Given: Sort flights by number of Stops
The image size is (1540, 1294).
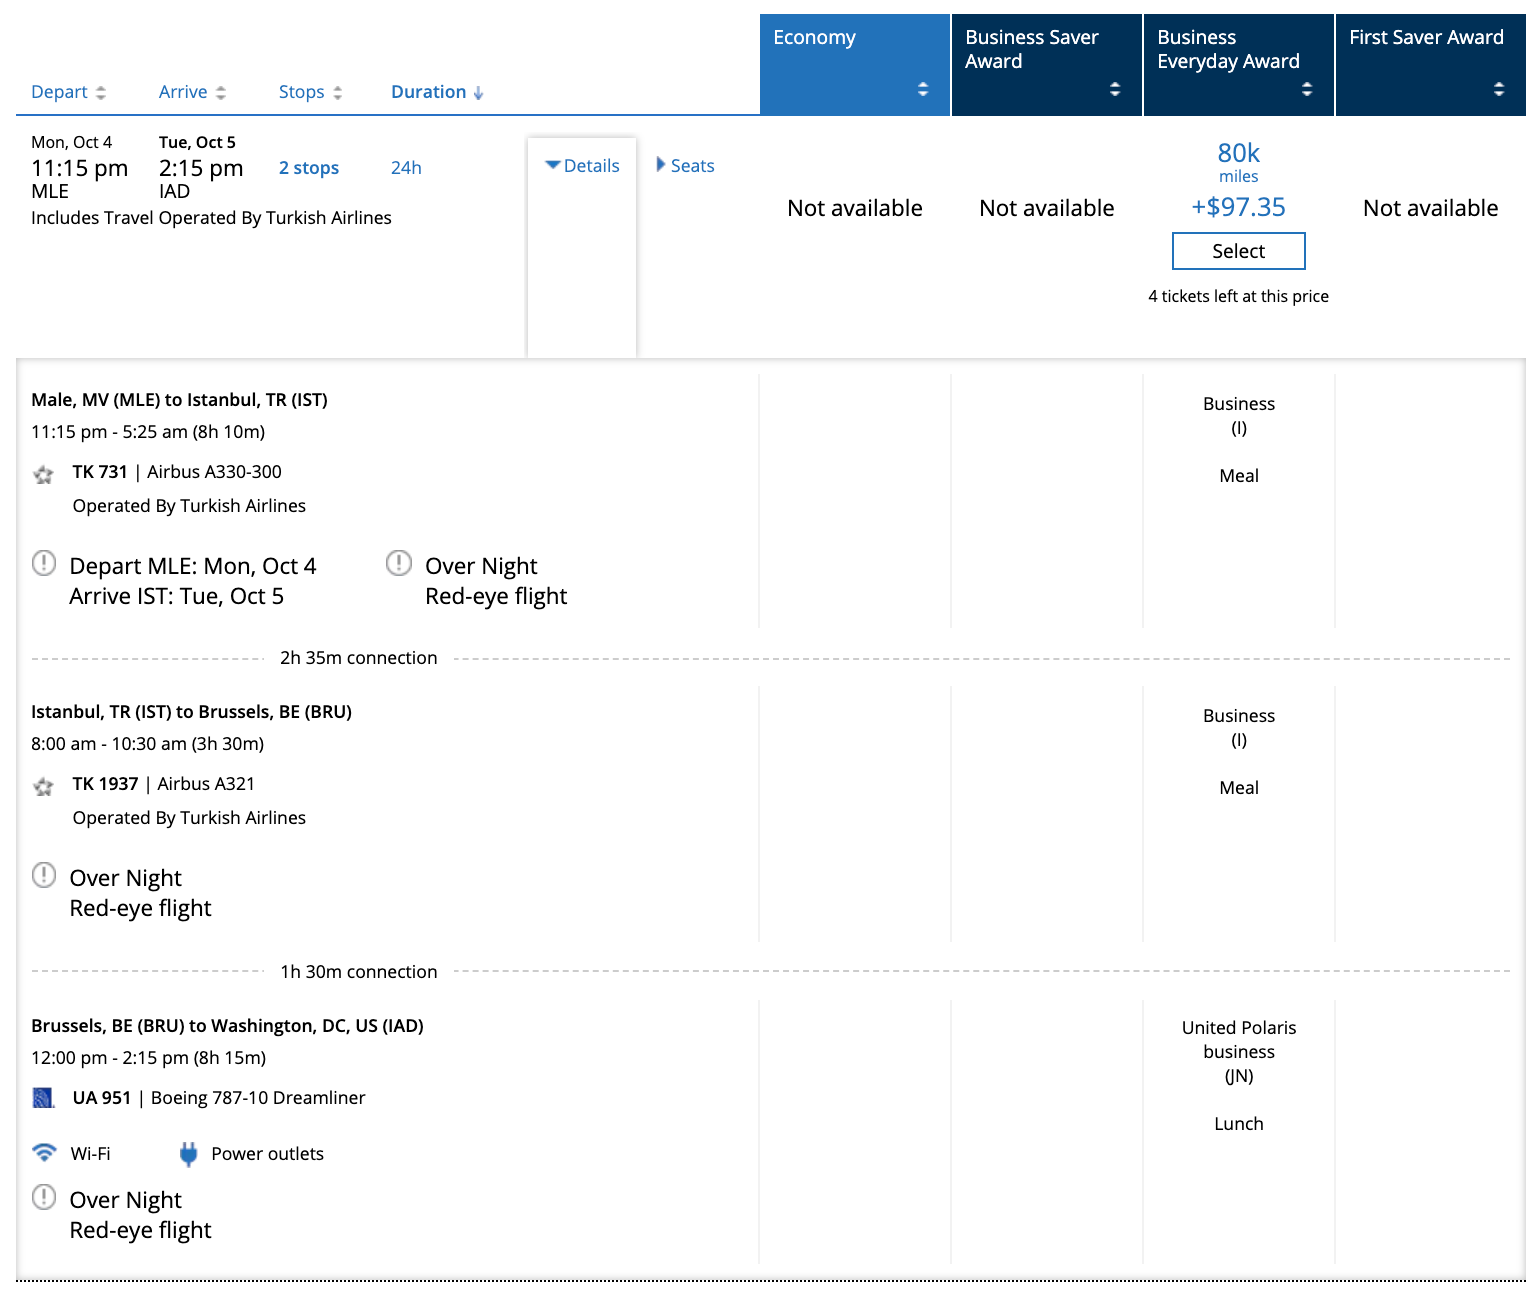Looking at the screenshot, I should (x=310, y=92).
